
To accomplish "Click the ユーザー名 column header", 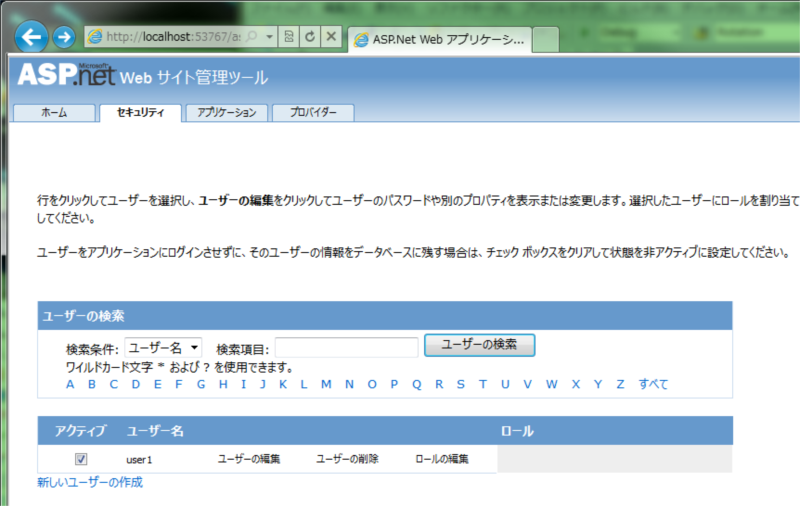I will tap(155, 431).
